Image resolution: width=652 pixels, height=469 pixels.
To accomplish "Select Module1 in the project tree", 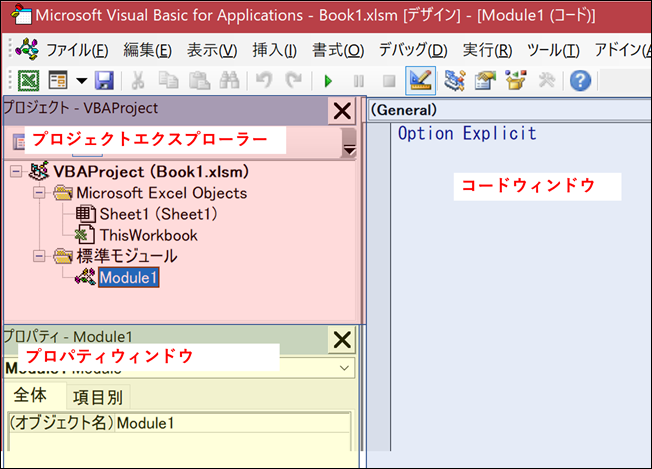I will click(128, 277).
